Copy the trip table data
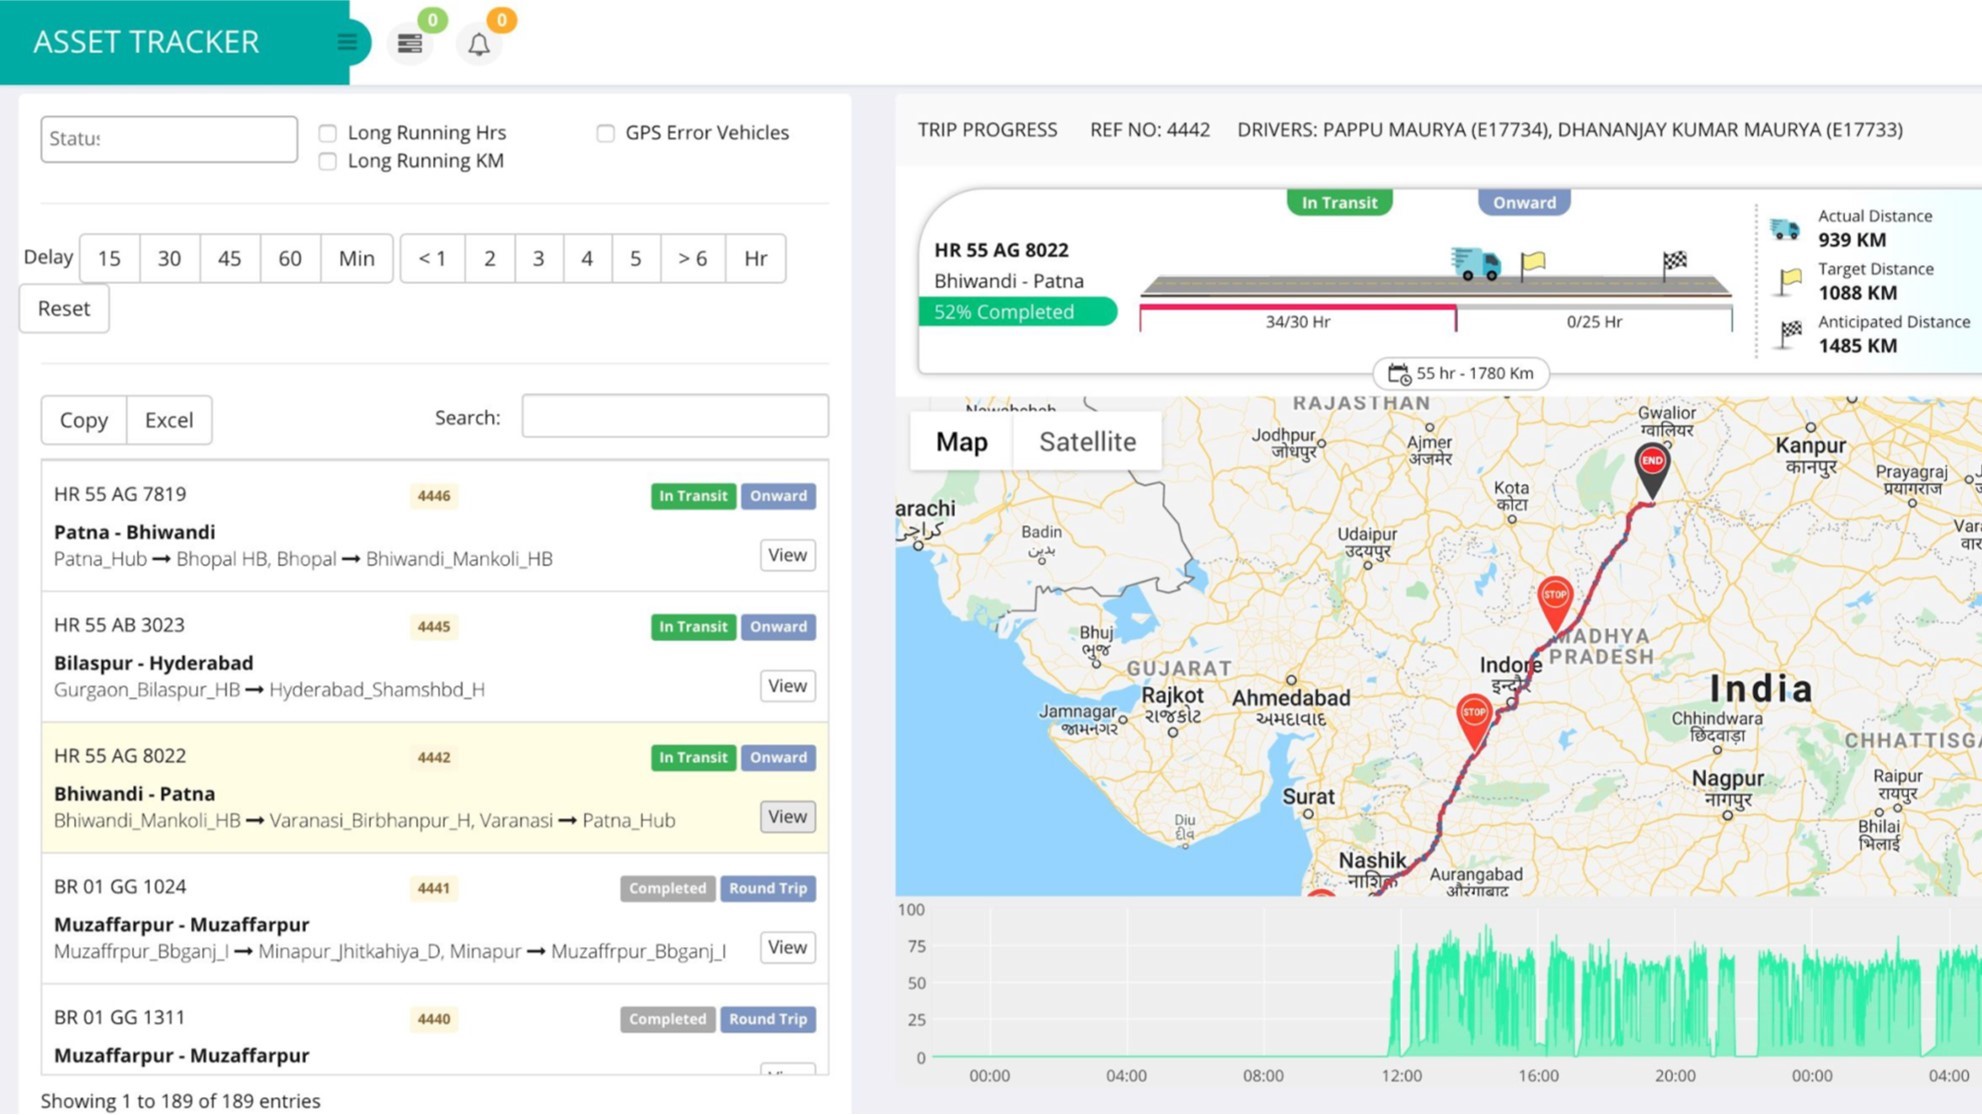Image resolution: width=1982 pixels, height=1115 pixels. tap(83, 420)
